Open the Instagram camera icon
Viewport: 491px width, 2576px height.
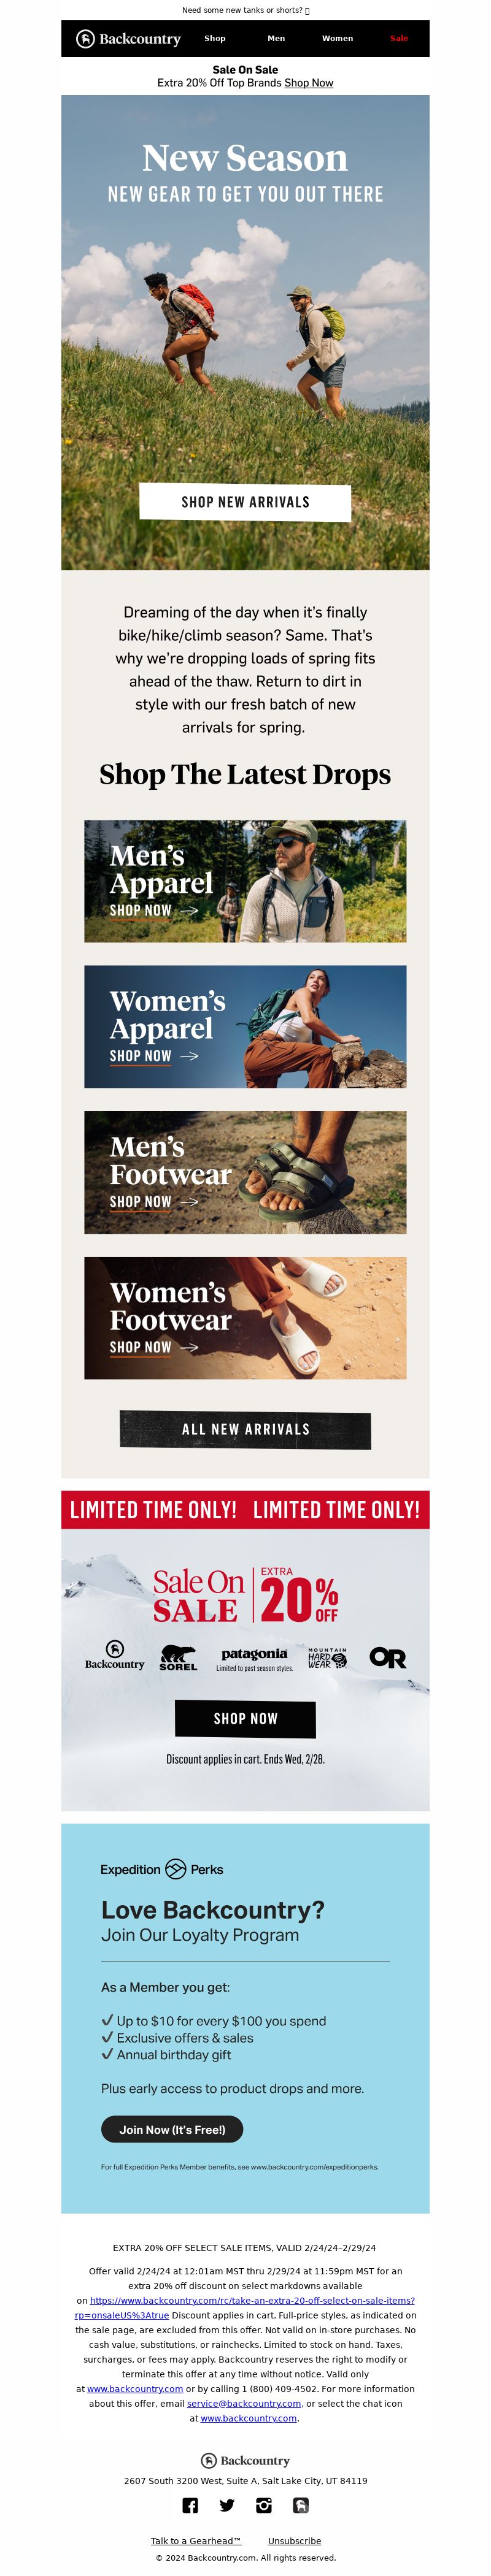point(264,2505)
